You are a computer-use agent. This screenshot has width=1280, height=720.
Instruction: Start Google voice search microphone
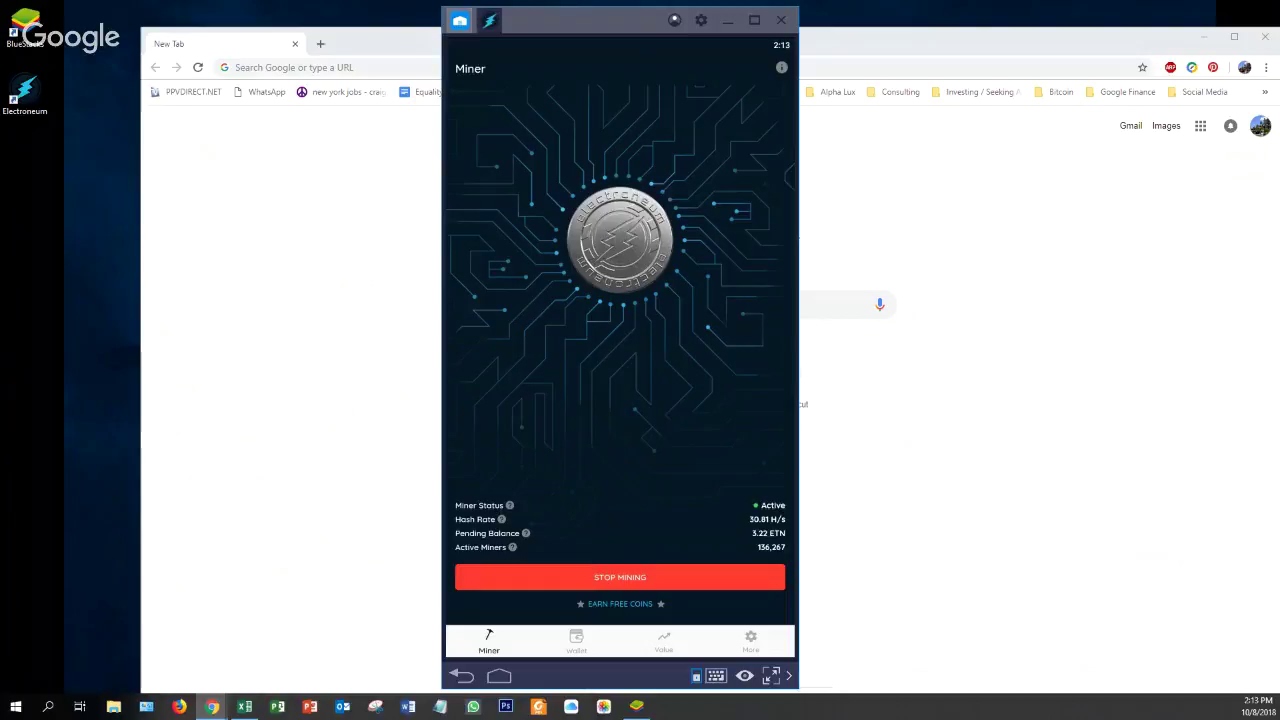tap(880, 304)
